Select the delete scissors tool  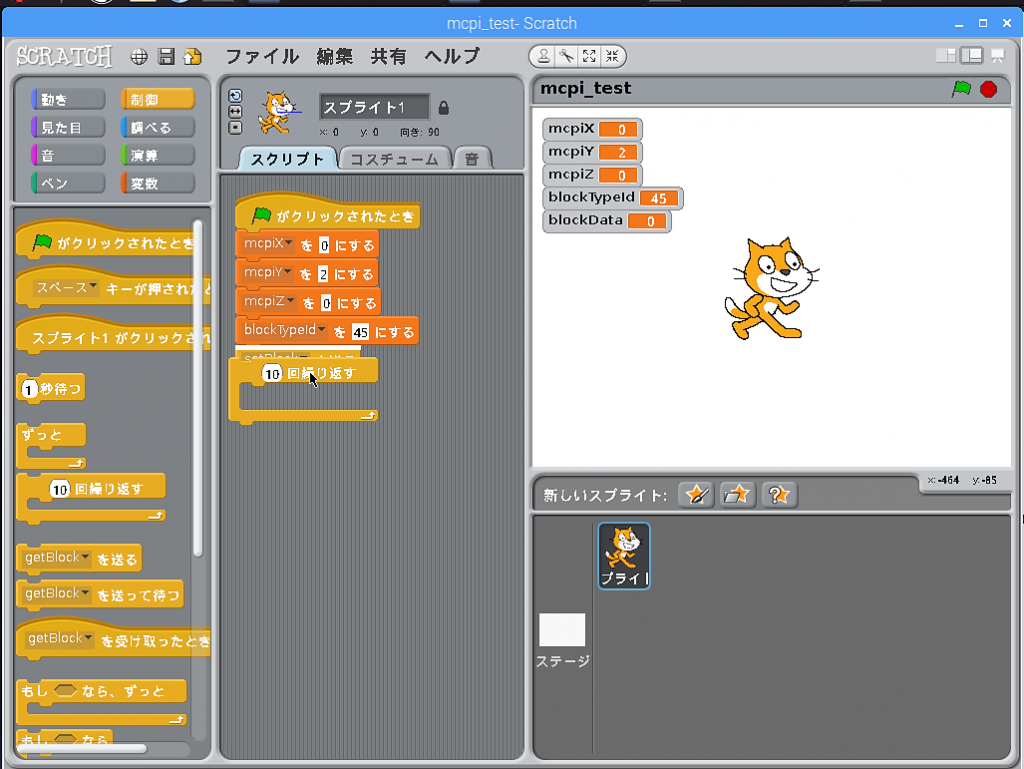pyautogui.click(x=566, y=56)
